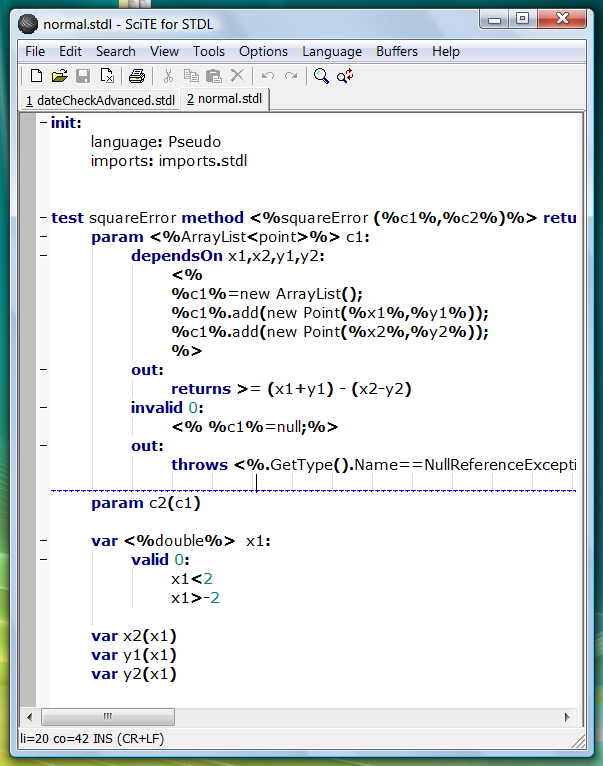This screenshot has height=766, width=603.
Task: Open the Edit menu
Action: pos(70,51)
